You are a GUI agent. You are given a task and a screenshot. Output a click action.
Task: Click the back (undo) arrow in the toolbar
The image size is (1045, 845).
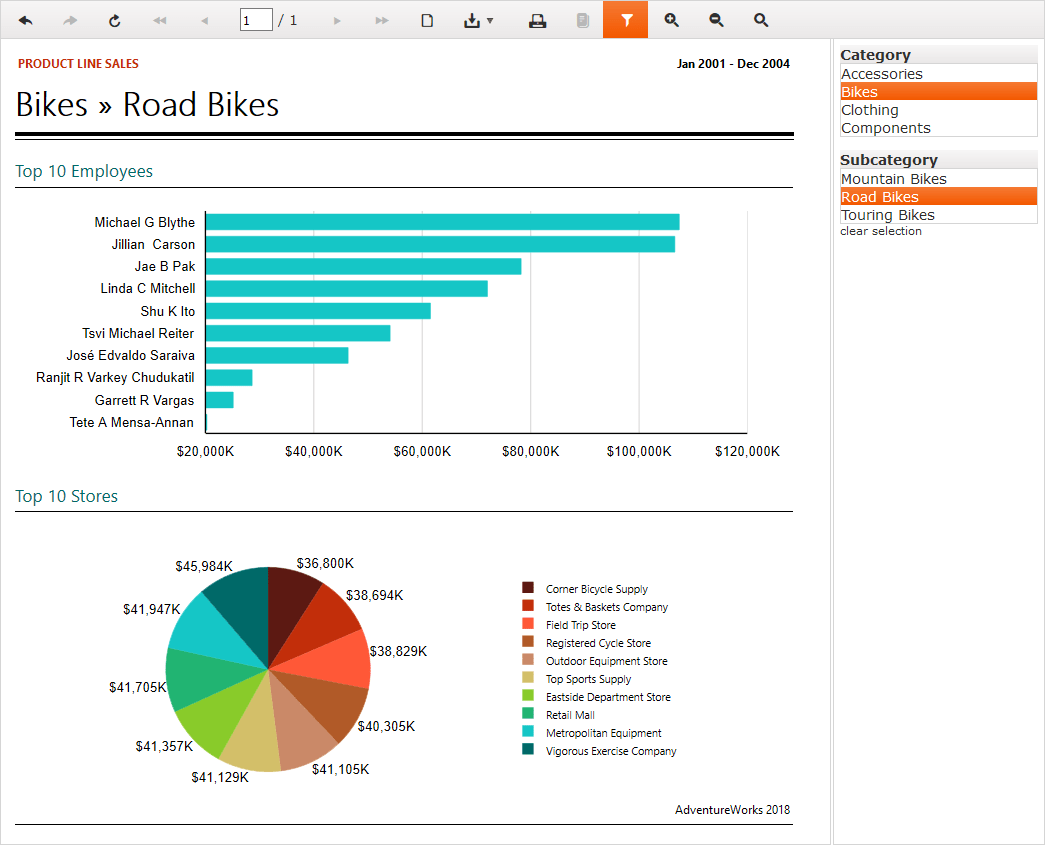pos(26,20)
